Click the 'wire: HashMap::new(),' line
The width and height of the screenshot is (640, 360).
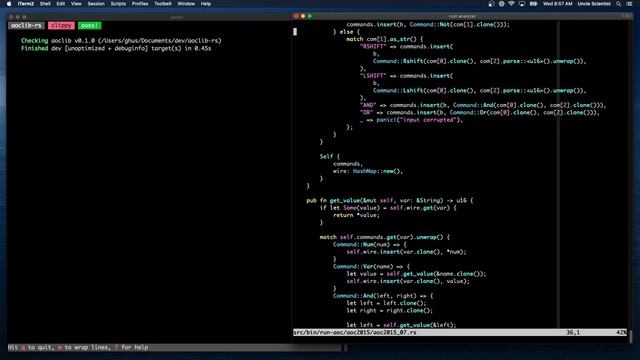[368, 171]
